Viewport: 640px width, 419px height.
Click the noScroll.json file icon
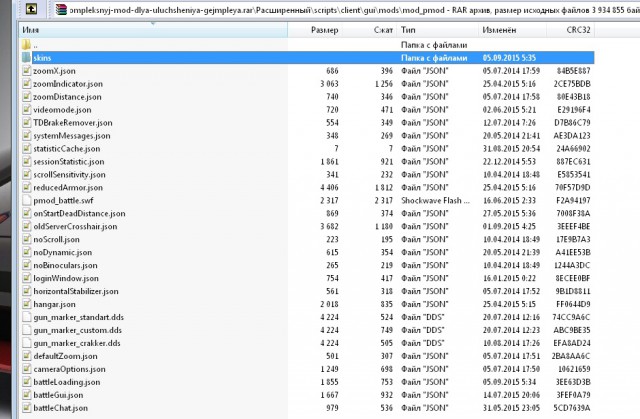(x=27, y=239)
